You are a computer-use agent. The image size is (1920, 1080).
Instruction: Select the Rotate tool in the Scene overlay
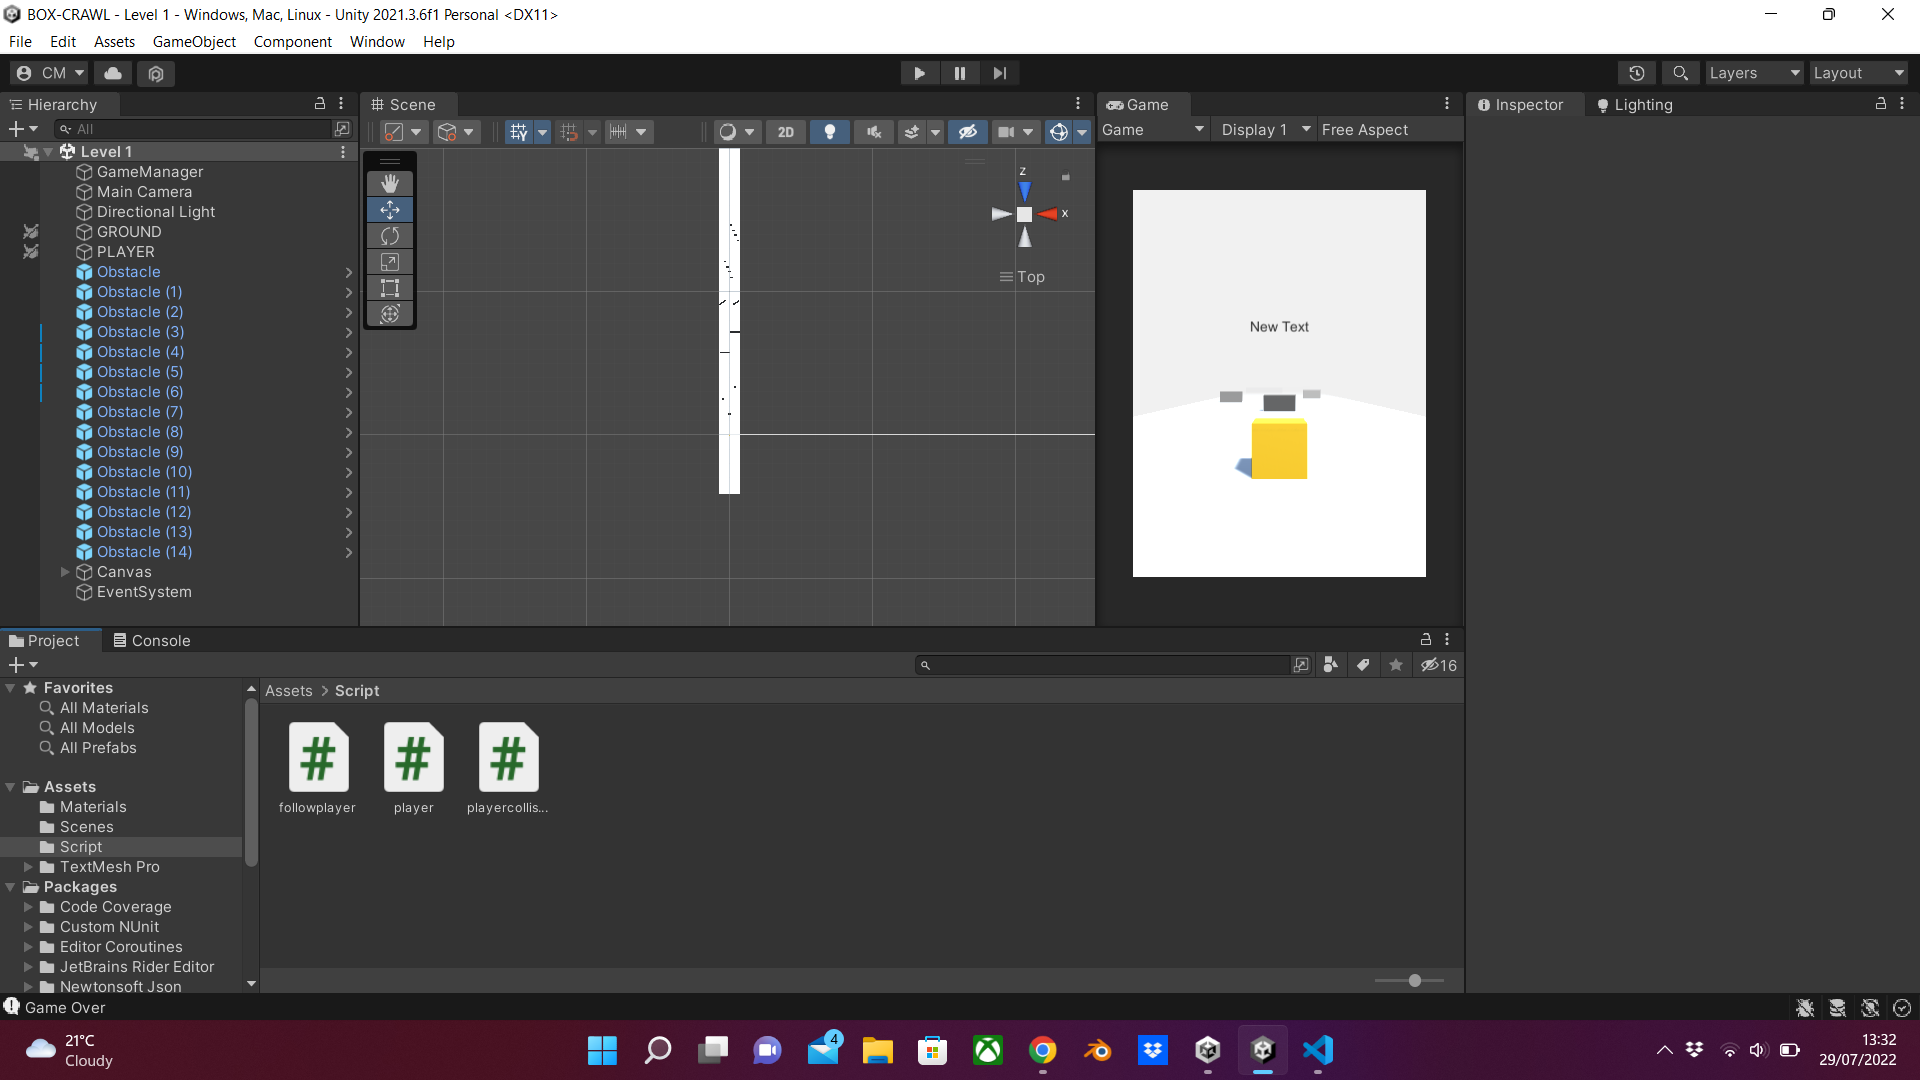click(389, 236)
